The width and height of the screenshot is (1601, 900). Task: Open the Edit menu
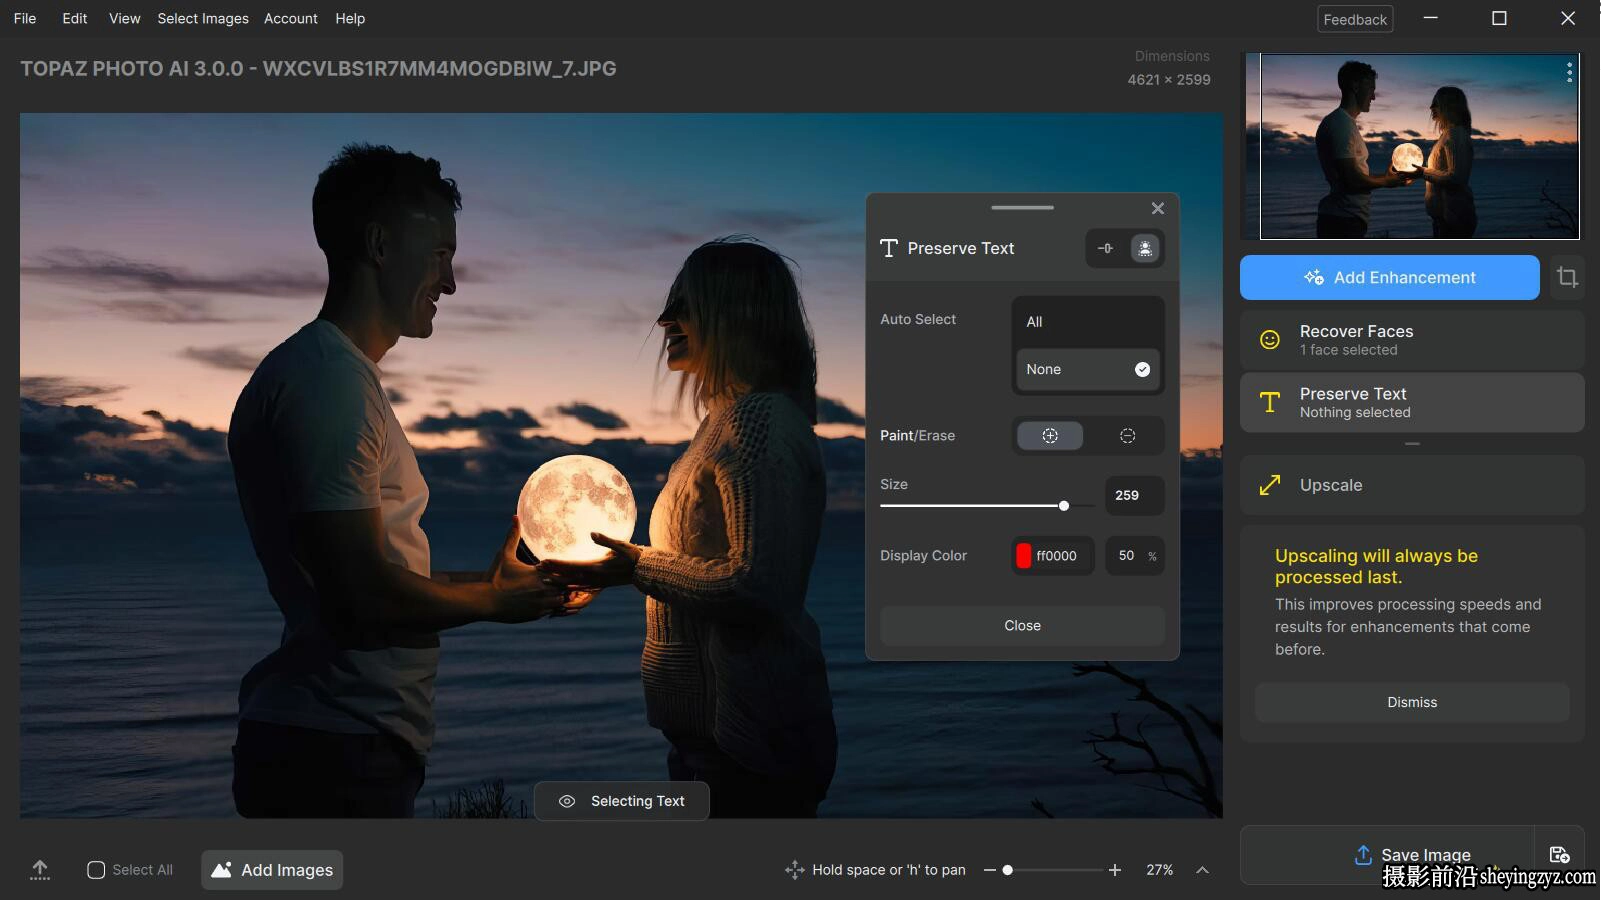[x=74, y=18]
